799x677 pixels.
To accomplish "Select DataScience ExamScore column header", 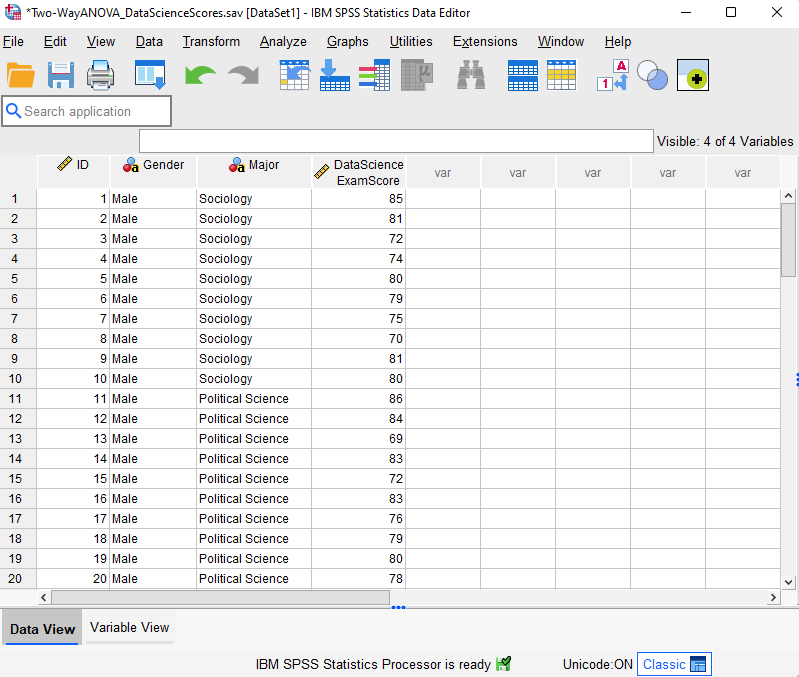I will tap(359, 172).
